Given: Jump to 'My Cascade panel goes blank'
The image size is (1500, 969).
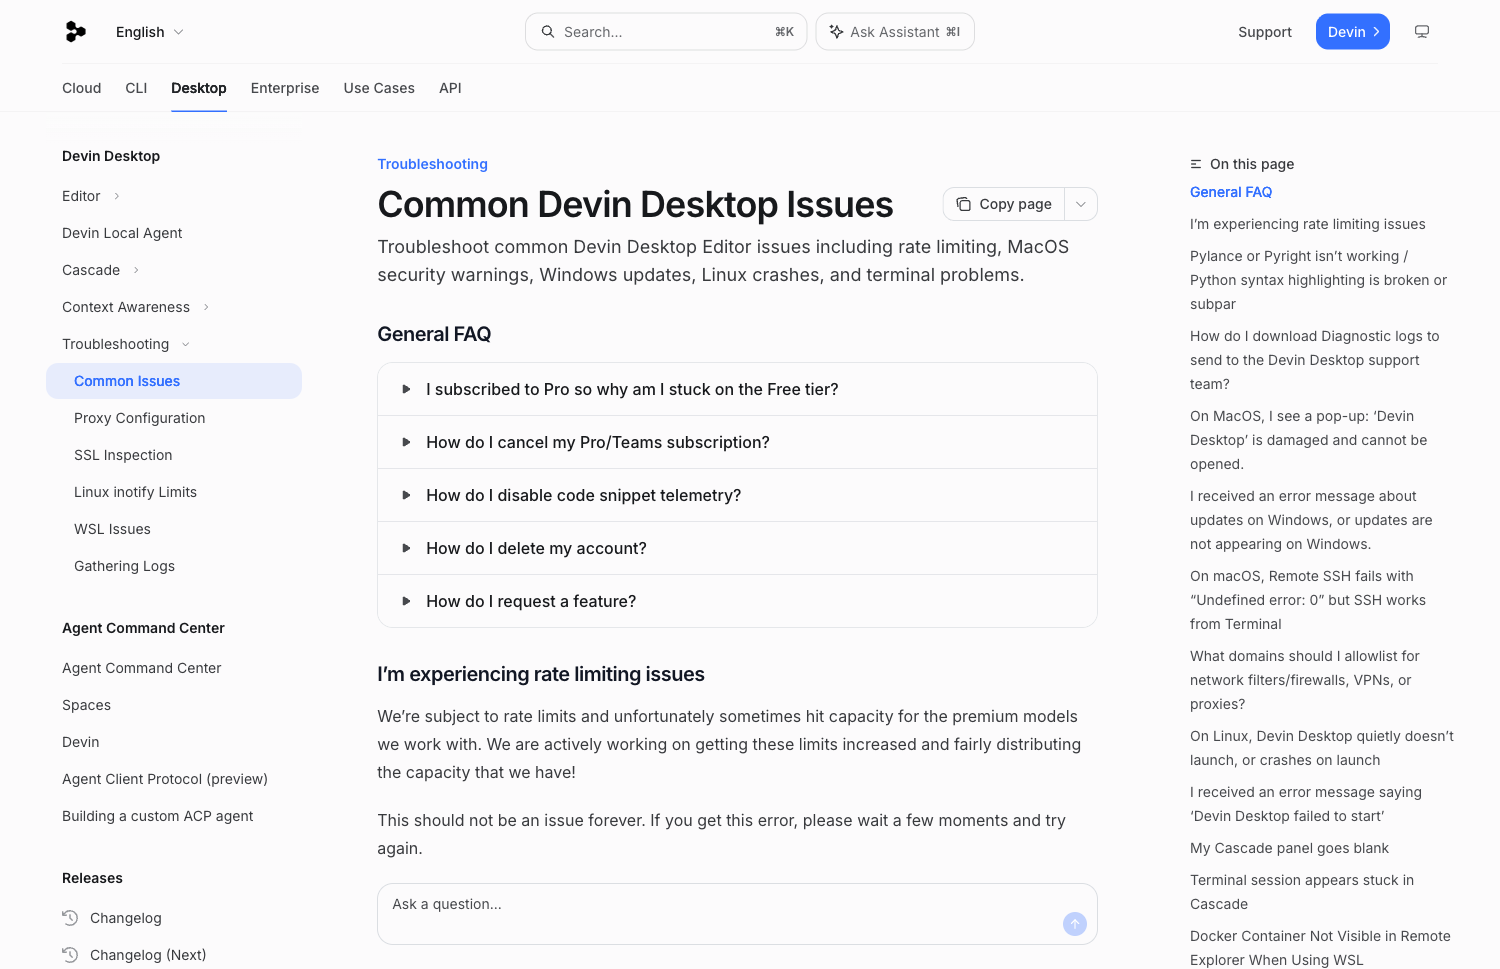Looking at the screenshot, I should tap(1289, 848).
